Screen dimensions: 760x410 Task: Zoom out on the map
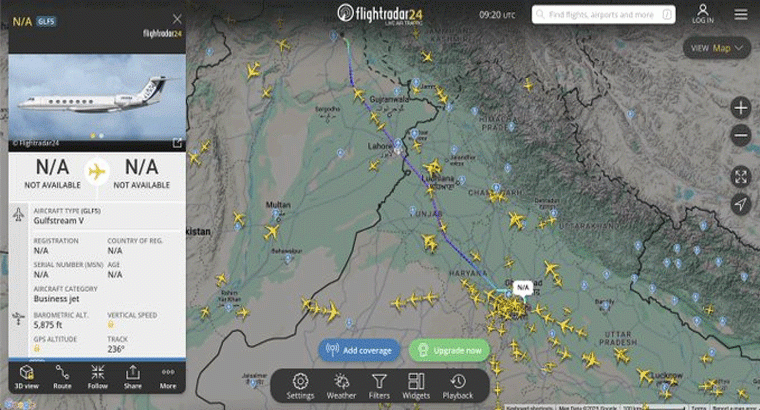point(741,135)
